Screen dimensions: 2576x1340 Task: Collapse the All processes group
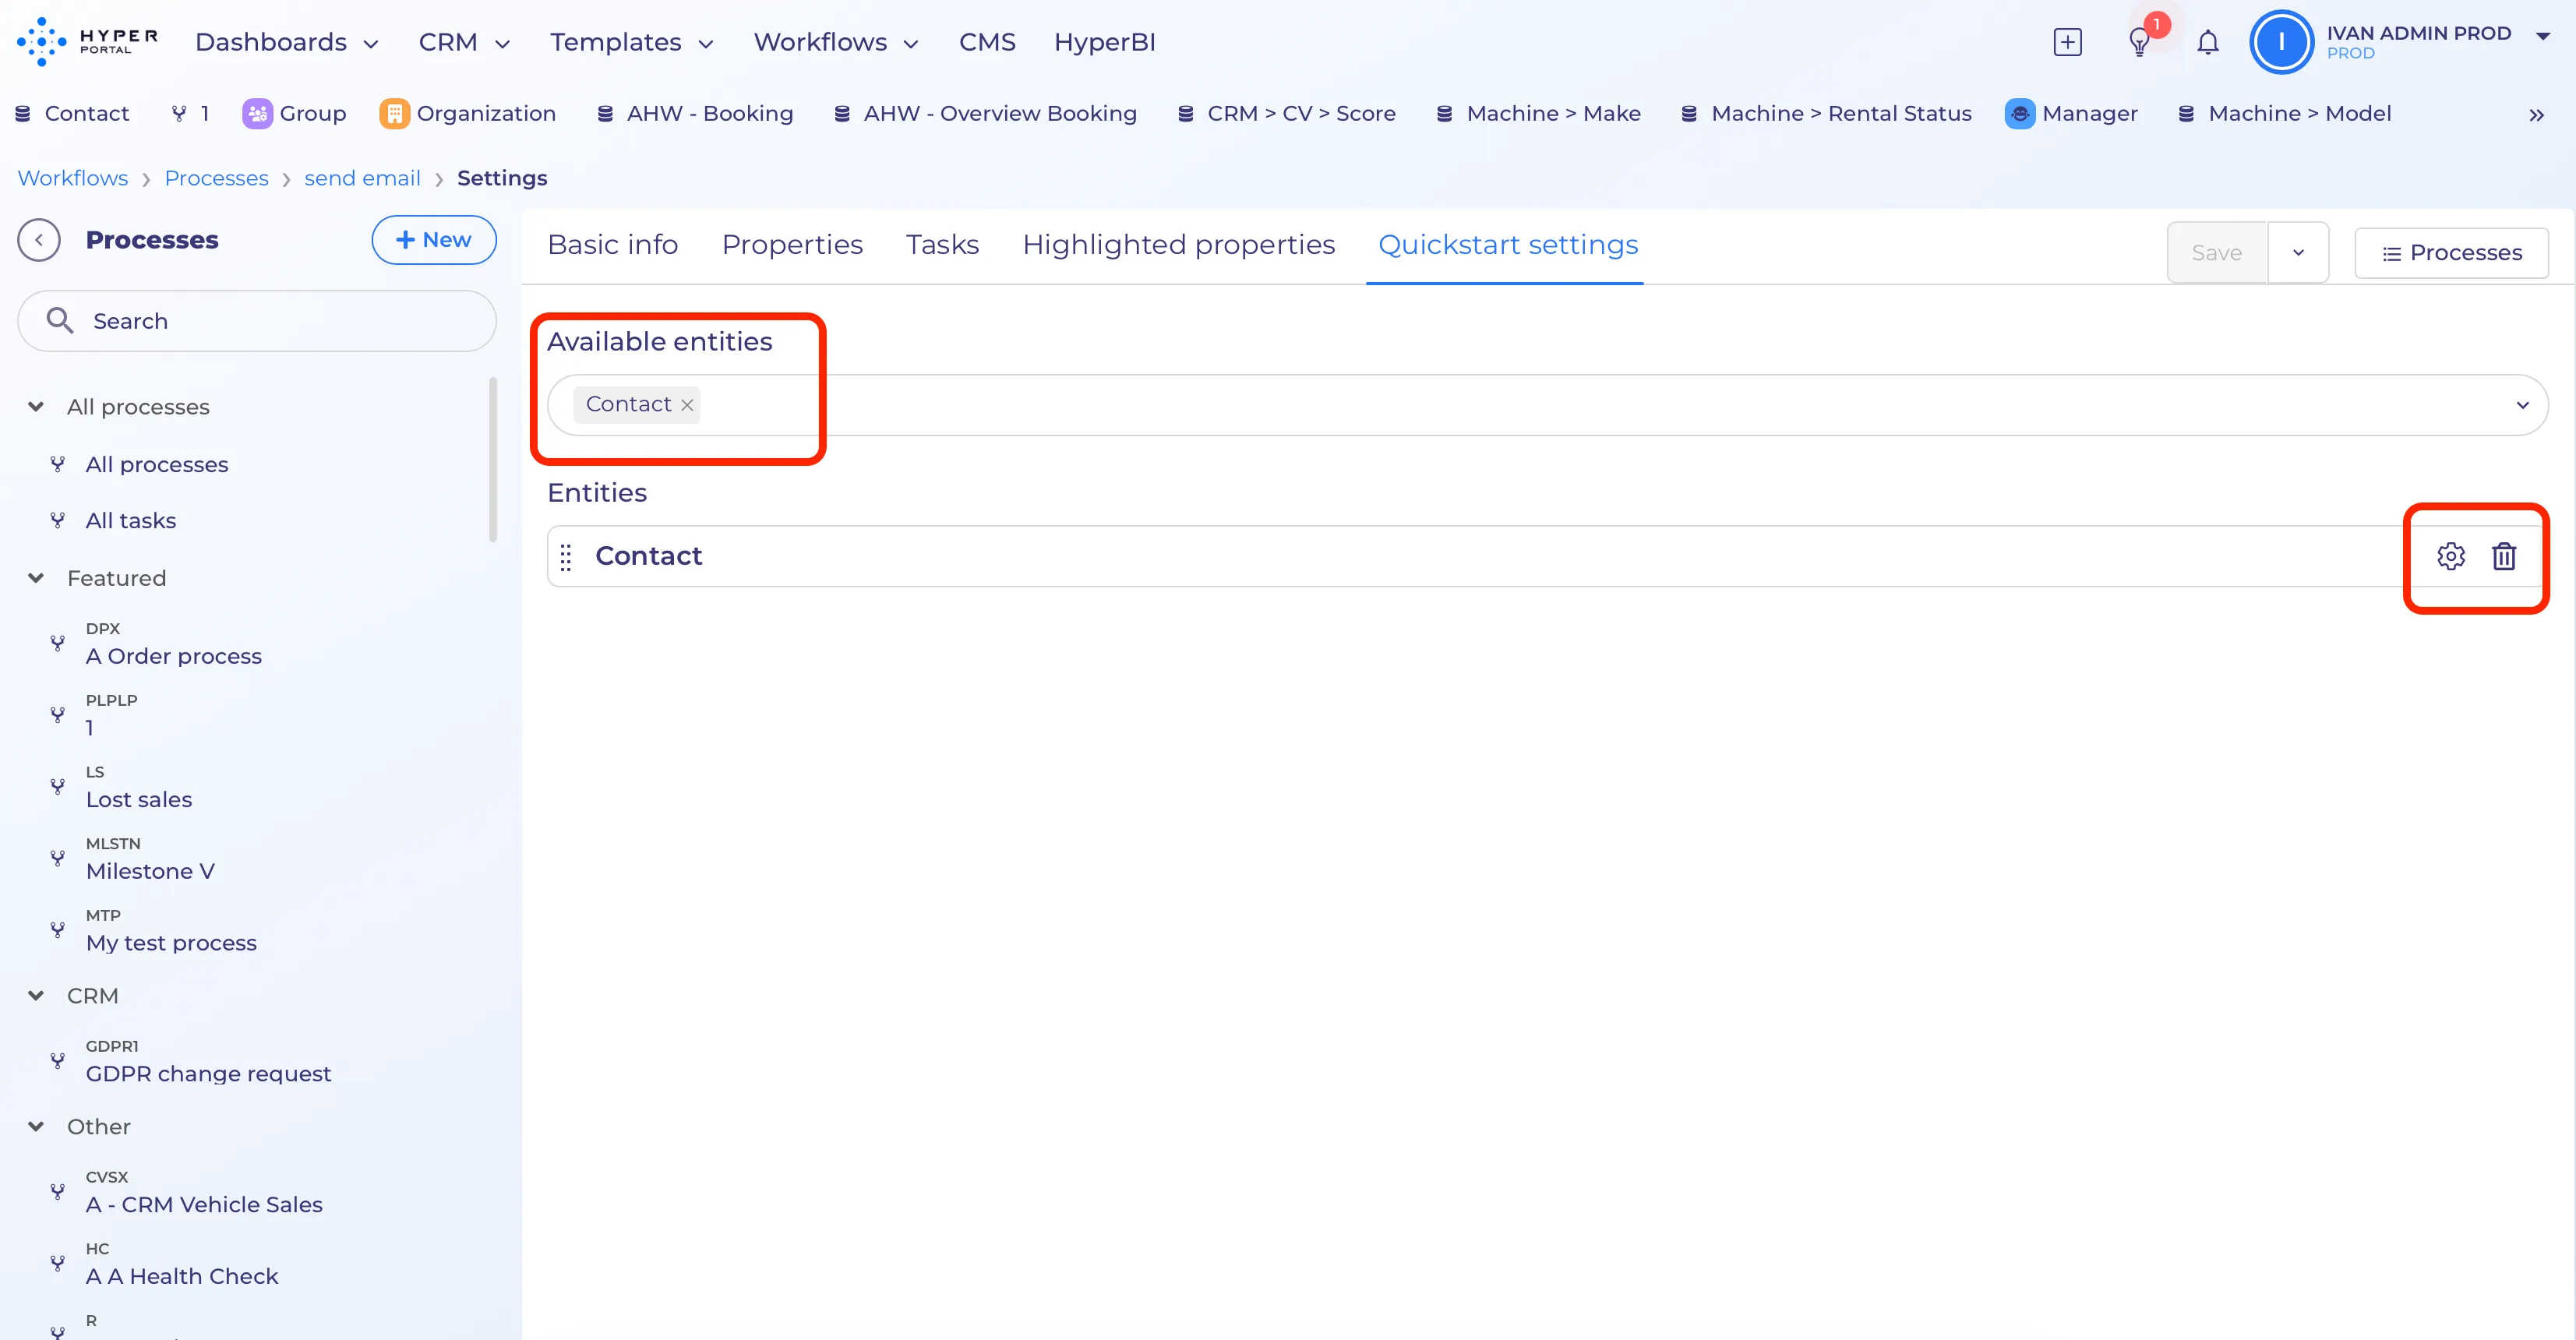(36, 407)
